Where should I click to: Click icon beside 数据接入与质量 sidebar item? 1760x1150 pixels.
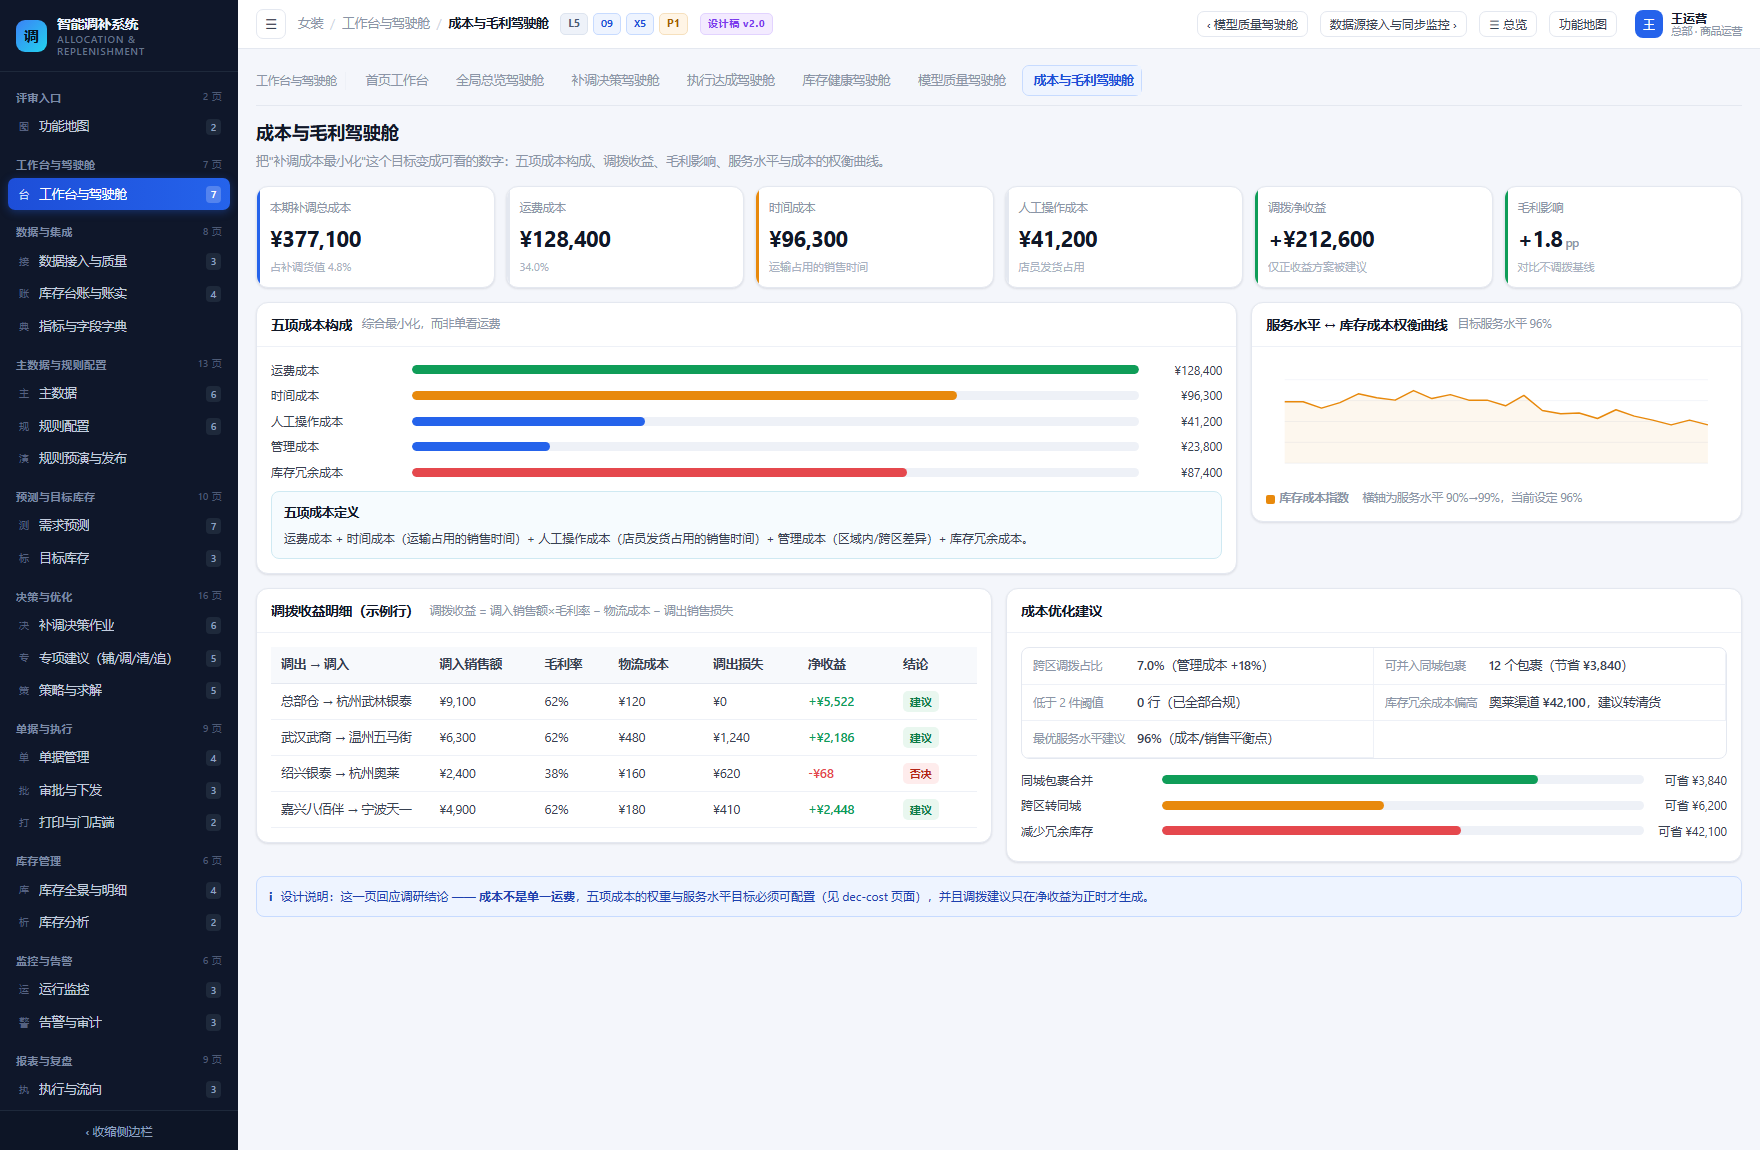pos(24,261)
